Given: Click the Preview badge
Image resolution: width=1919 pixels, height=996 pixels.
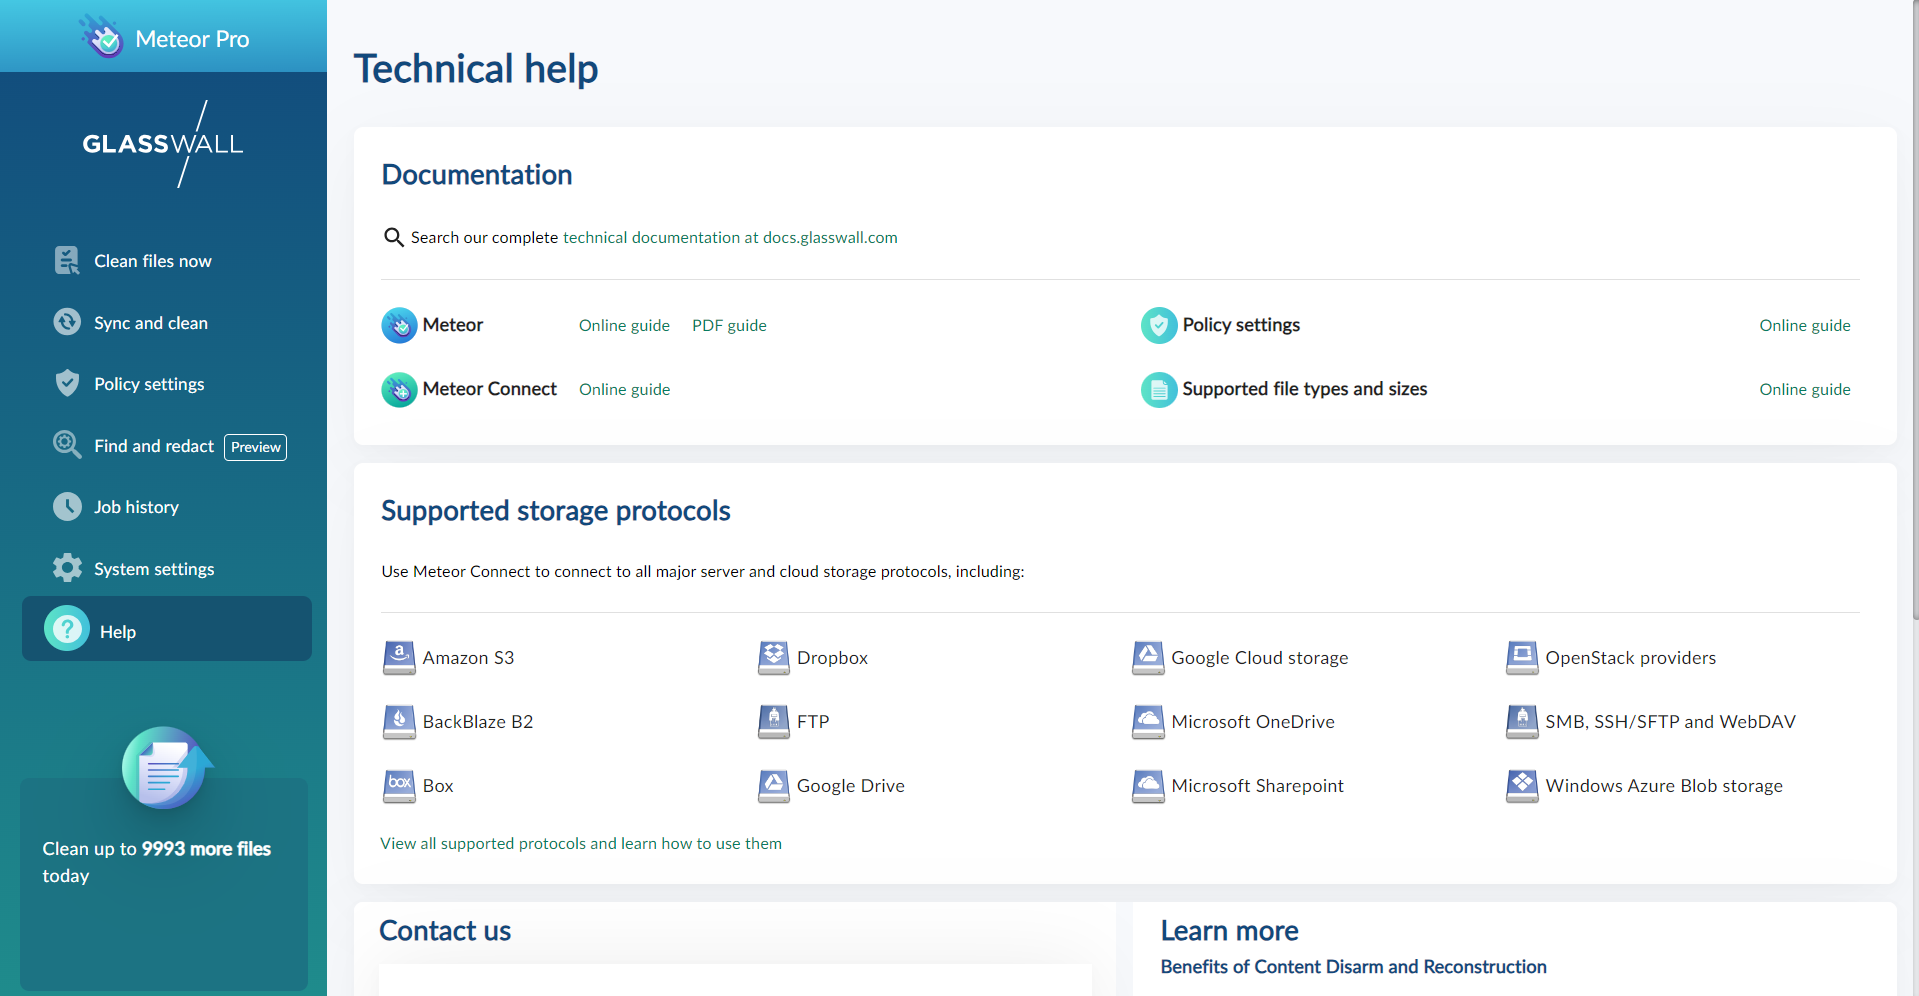Looking at the screenshot, I should click(x=256, y=447).
